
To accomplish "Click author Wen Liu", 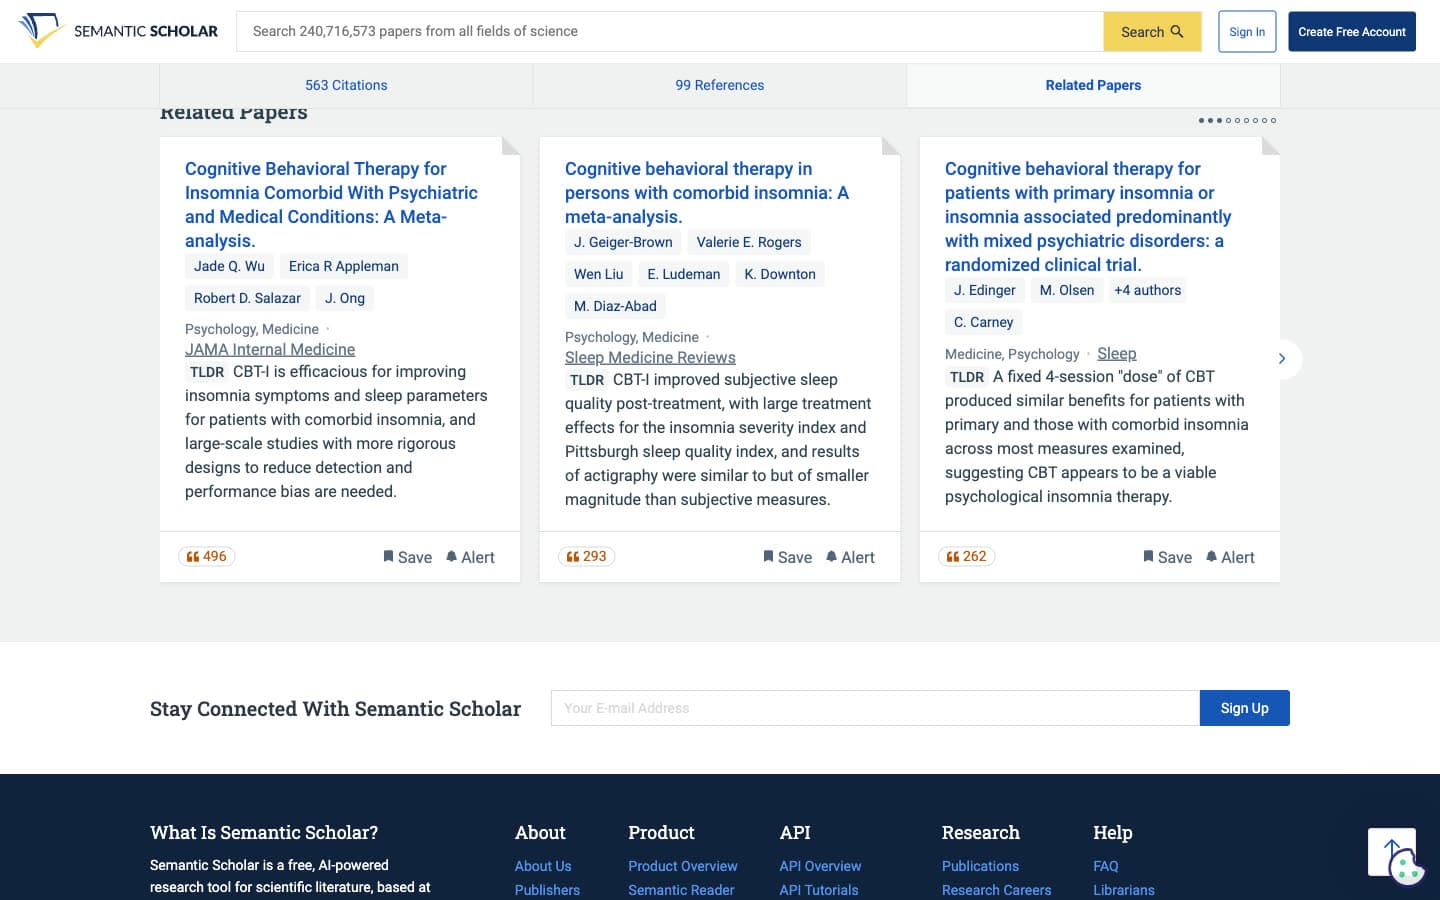I will [598, 274].
